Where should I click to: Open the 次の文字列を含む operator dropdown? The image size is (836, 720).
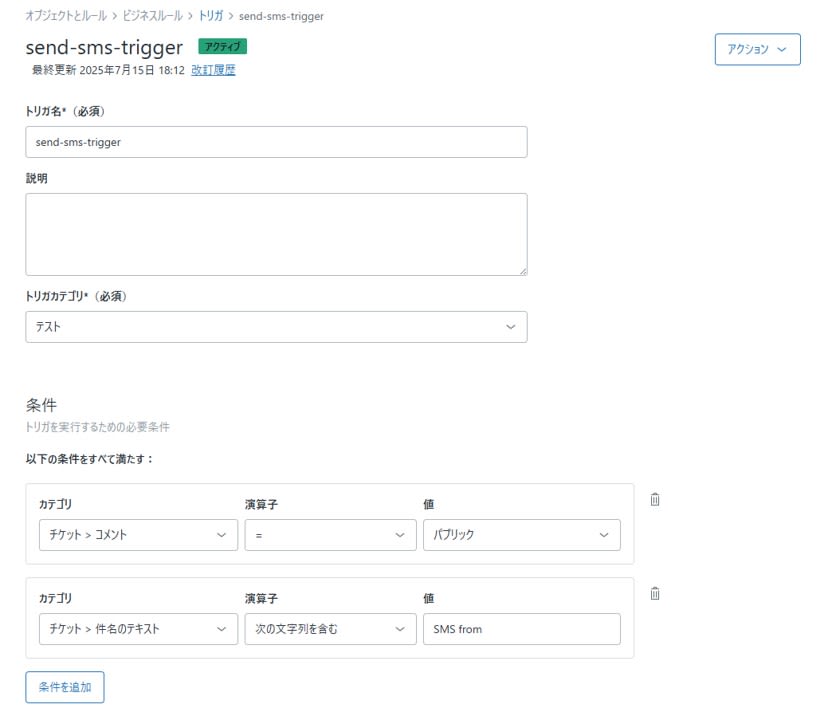point(331,629)
